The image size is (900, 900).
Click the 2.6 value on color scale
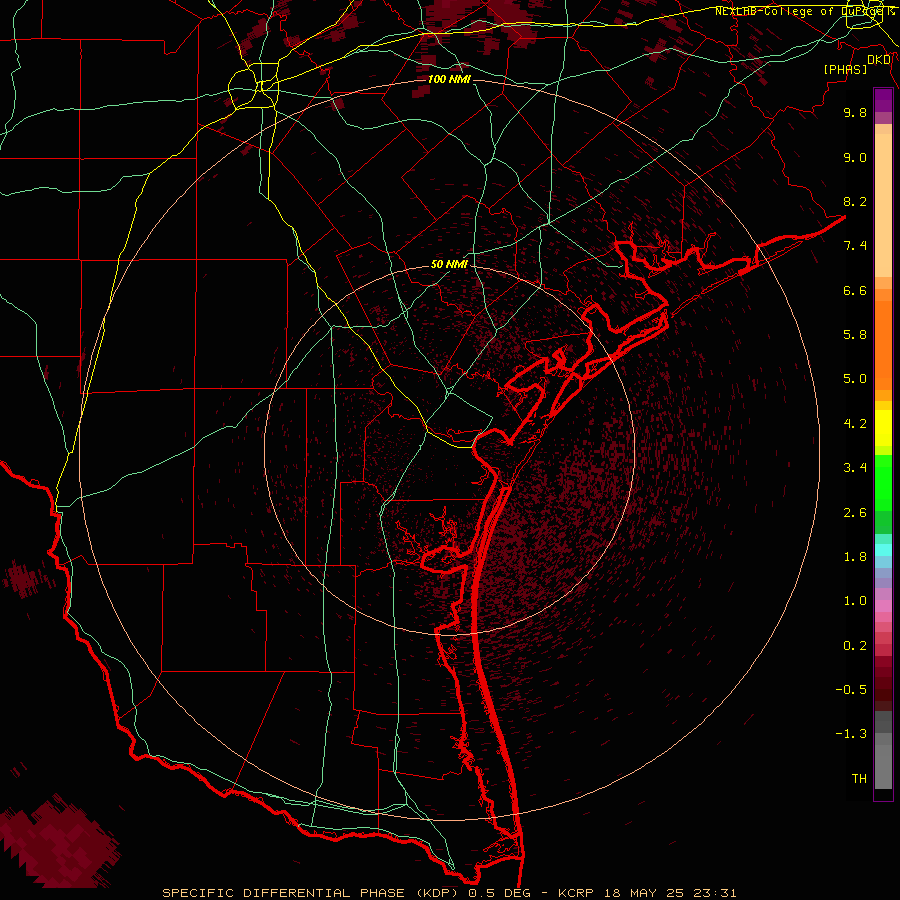855,513
